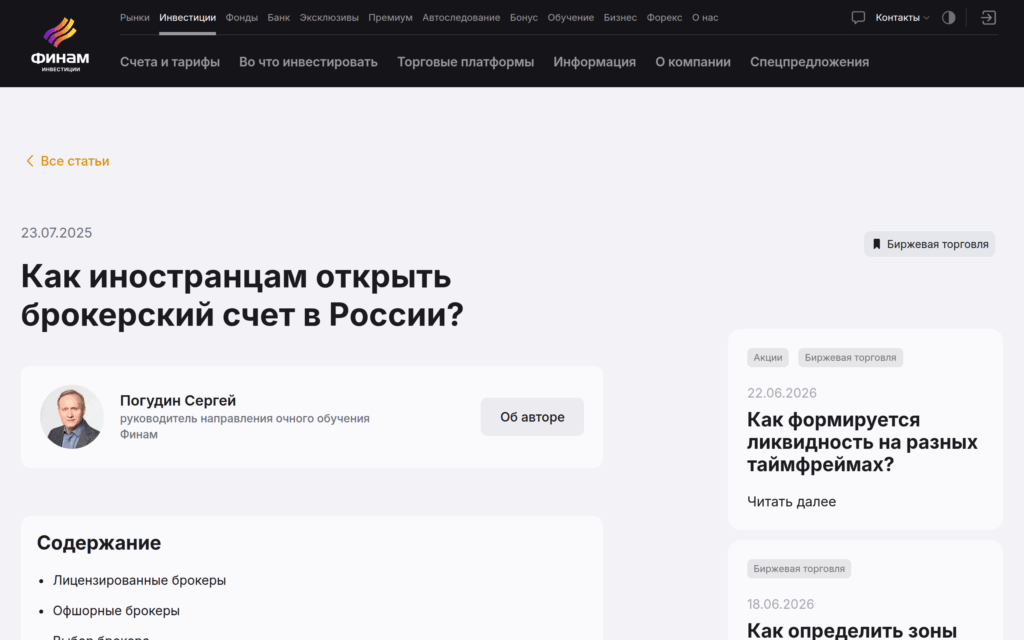Open the Бизнес menu item
This screenshot has width=1024, height=640.
(x=620, y=18)
